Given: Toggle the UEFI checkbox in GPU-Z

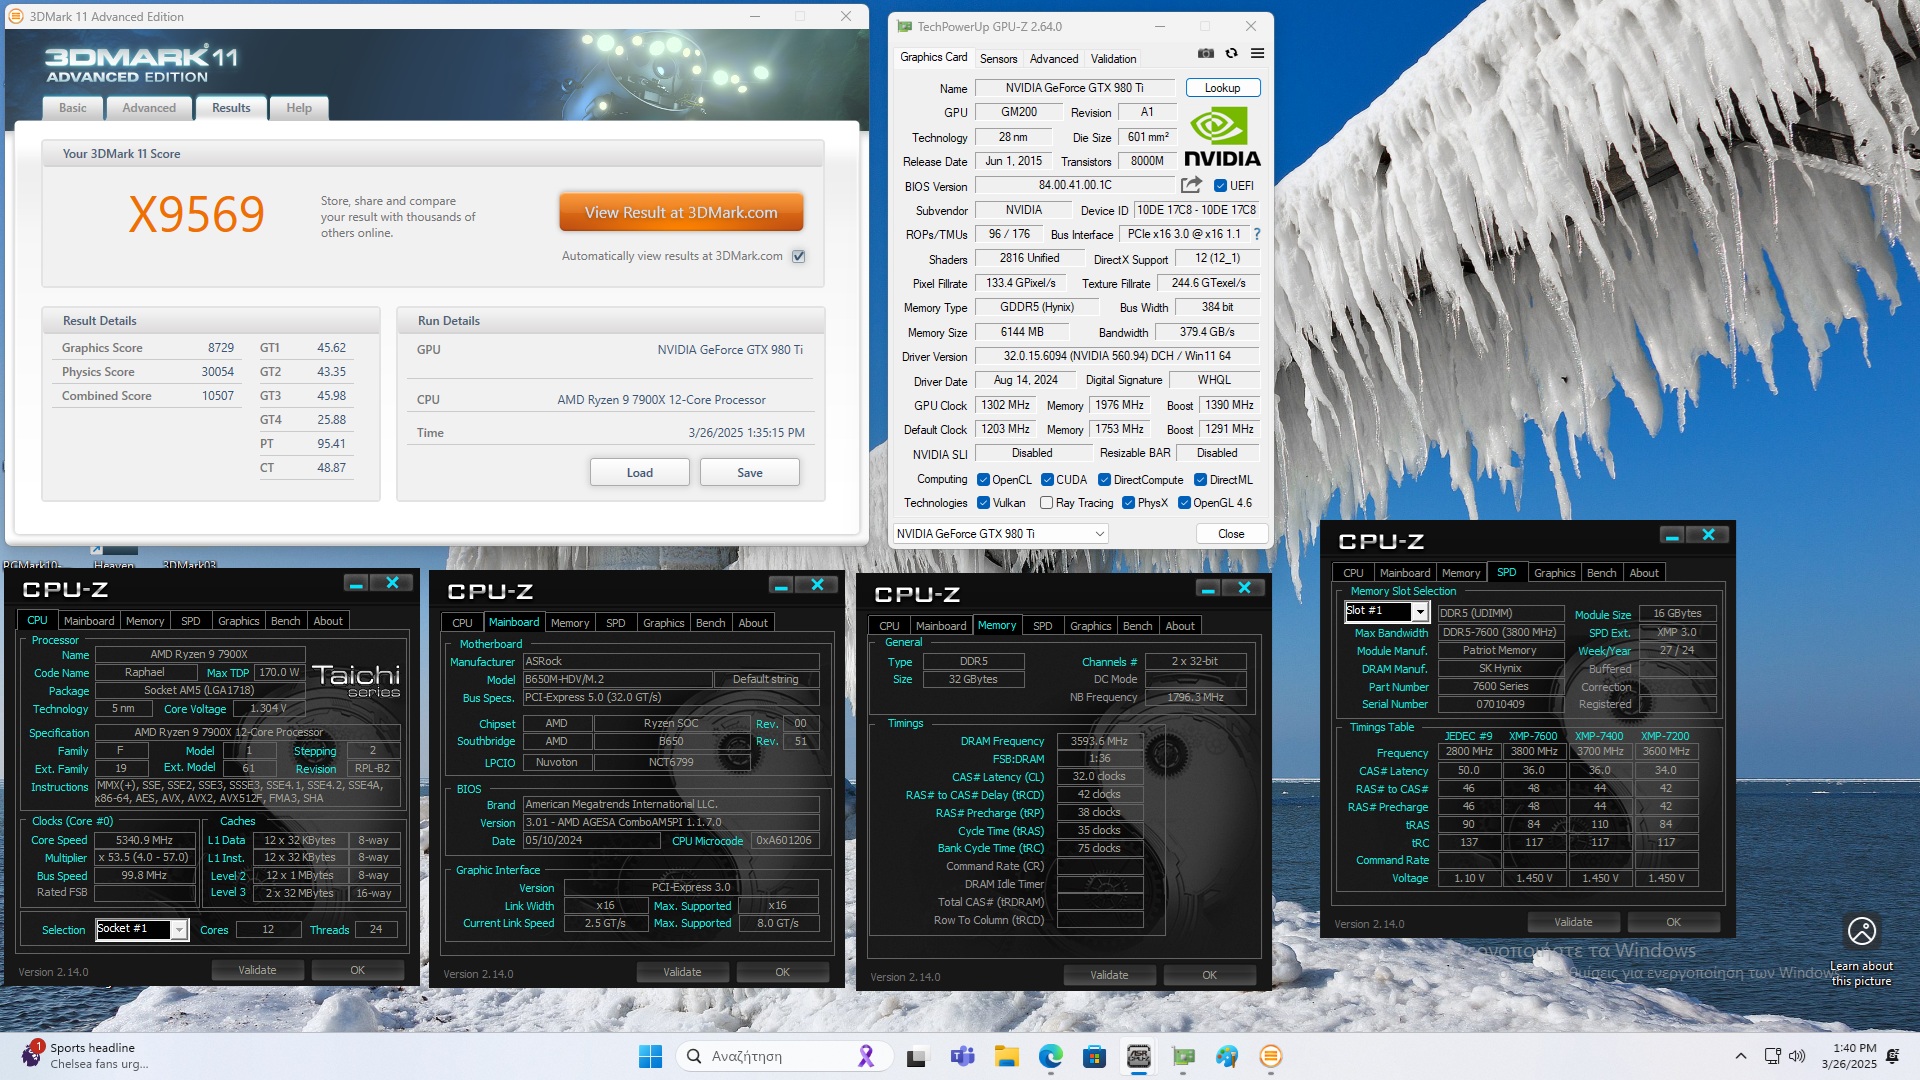Looking at the screenshot, I should coord(1220,185).
